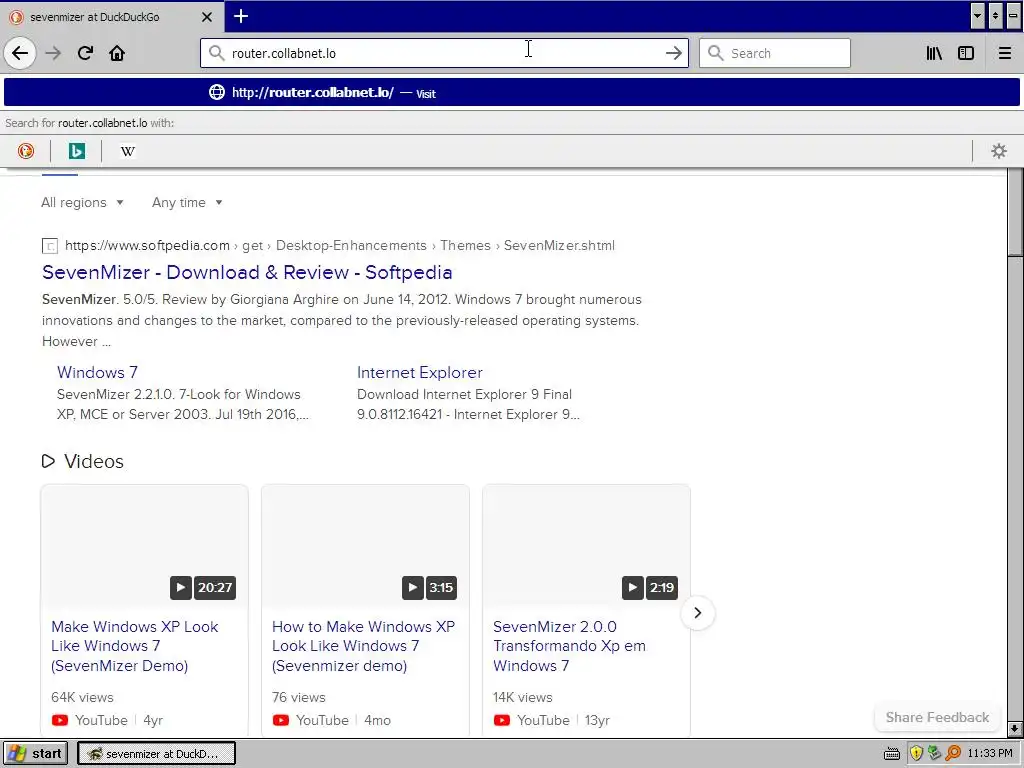Click into the address bar field

[x=444, y=53]
